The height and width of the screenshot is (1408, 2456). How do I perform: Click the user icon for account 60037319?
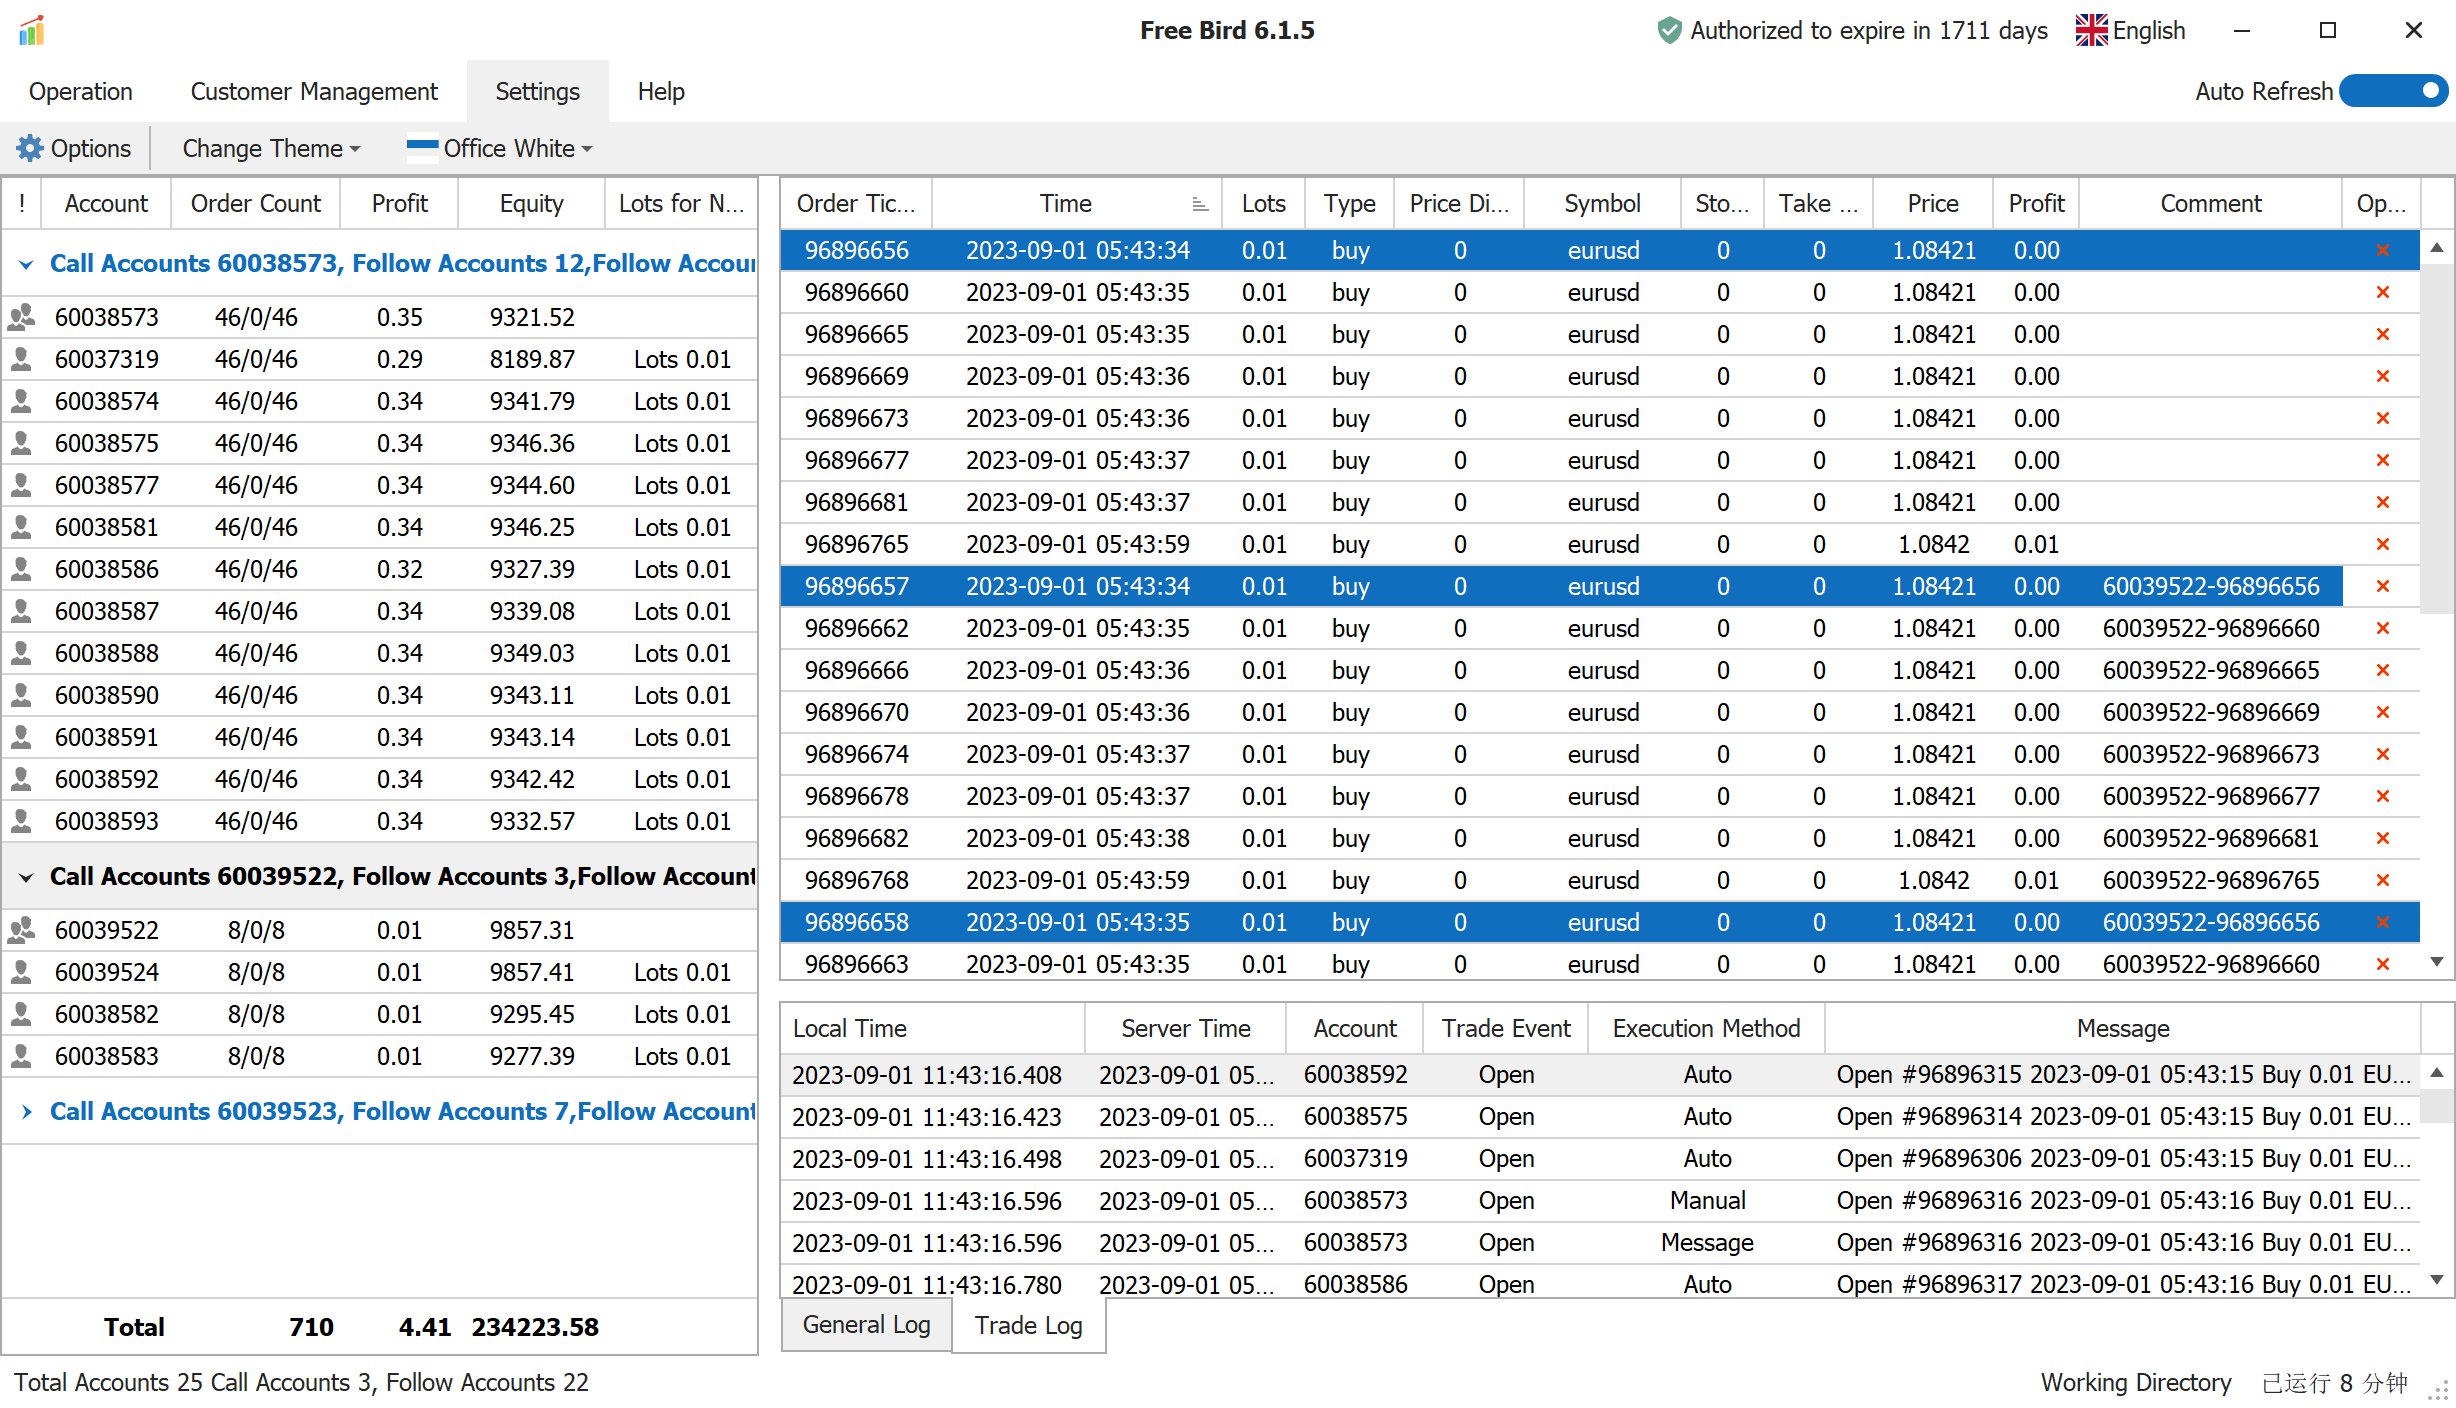click(21, 359)
